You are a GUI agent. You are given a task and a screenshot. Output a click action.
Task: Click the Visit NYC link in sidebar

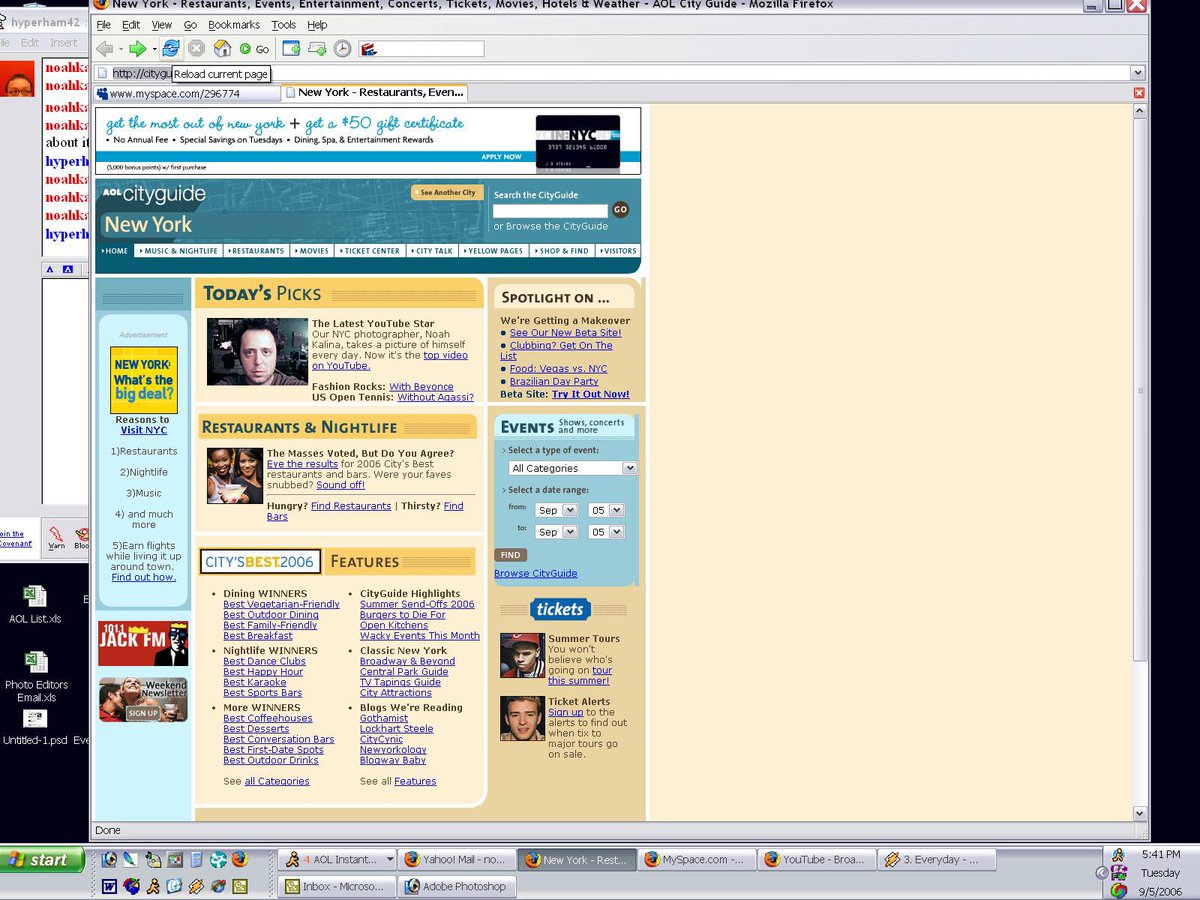144,430
